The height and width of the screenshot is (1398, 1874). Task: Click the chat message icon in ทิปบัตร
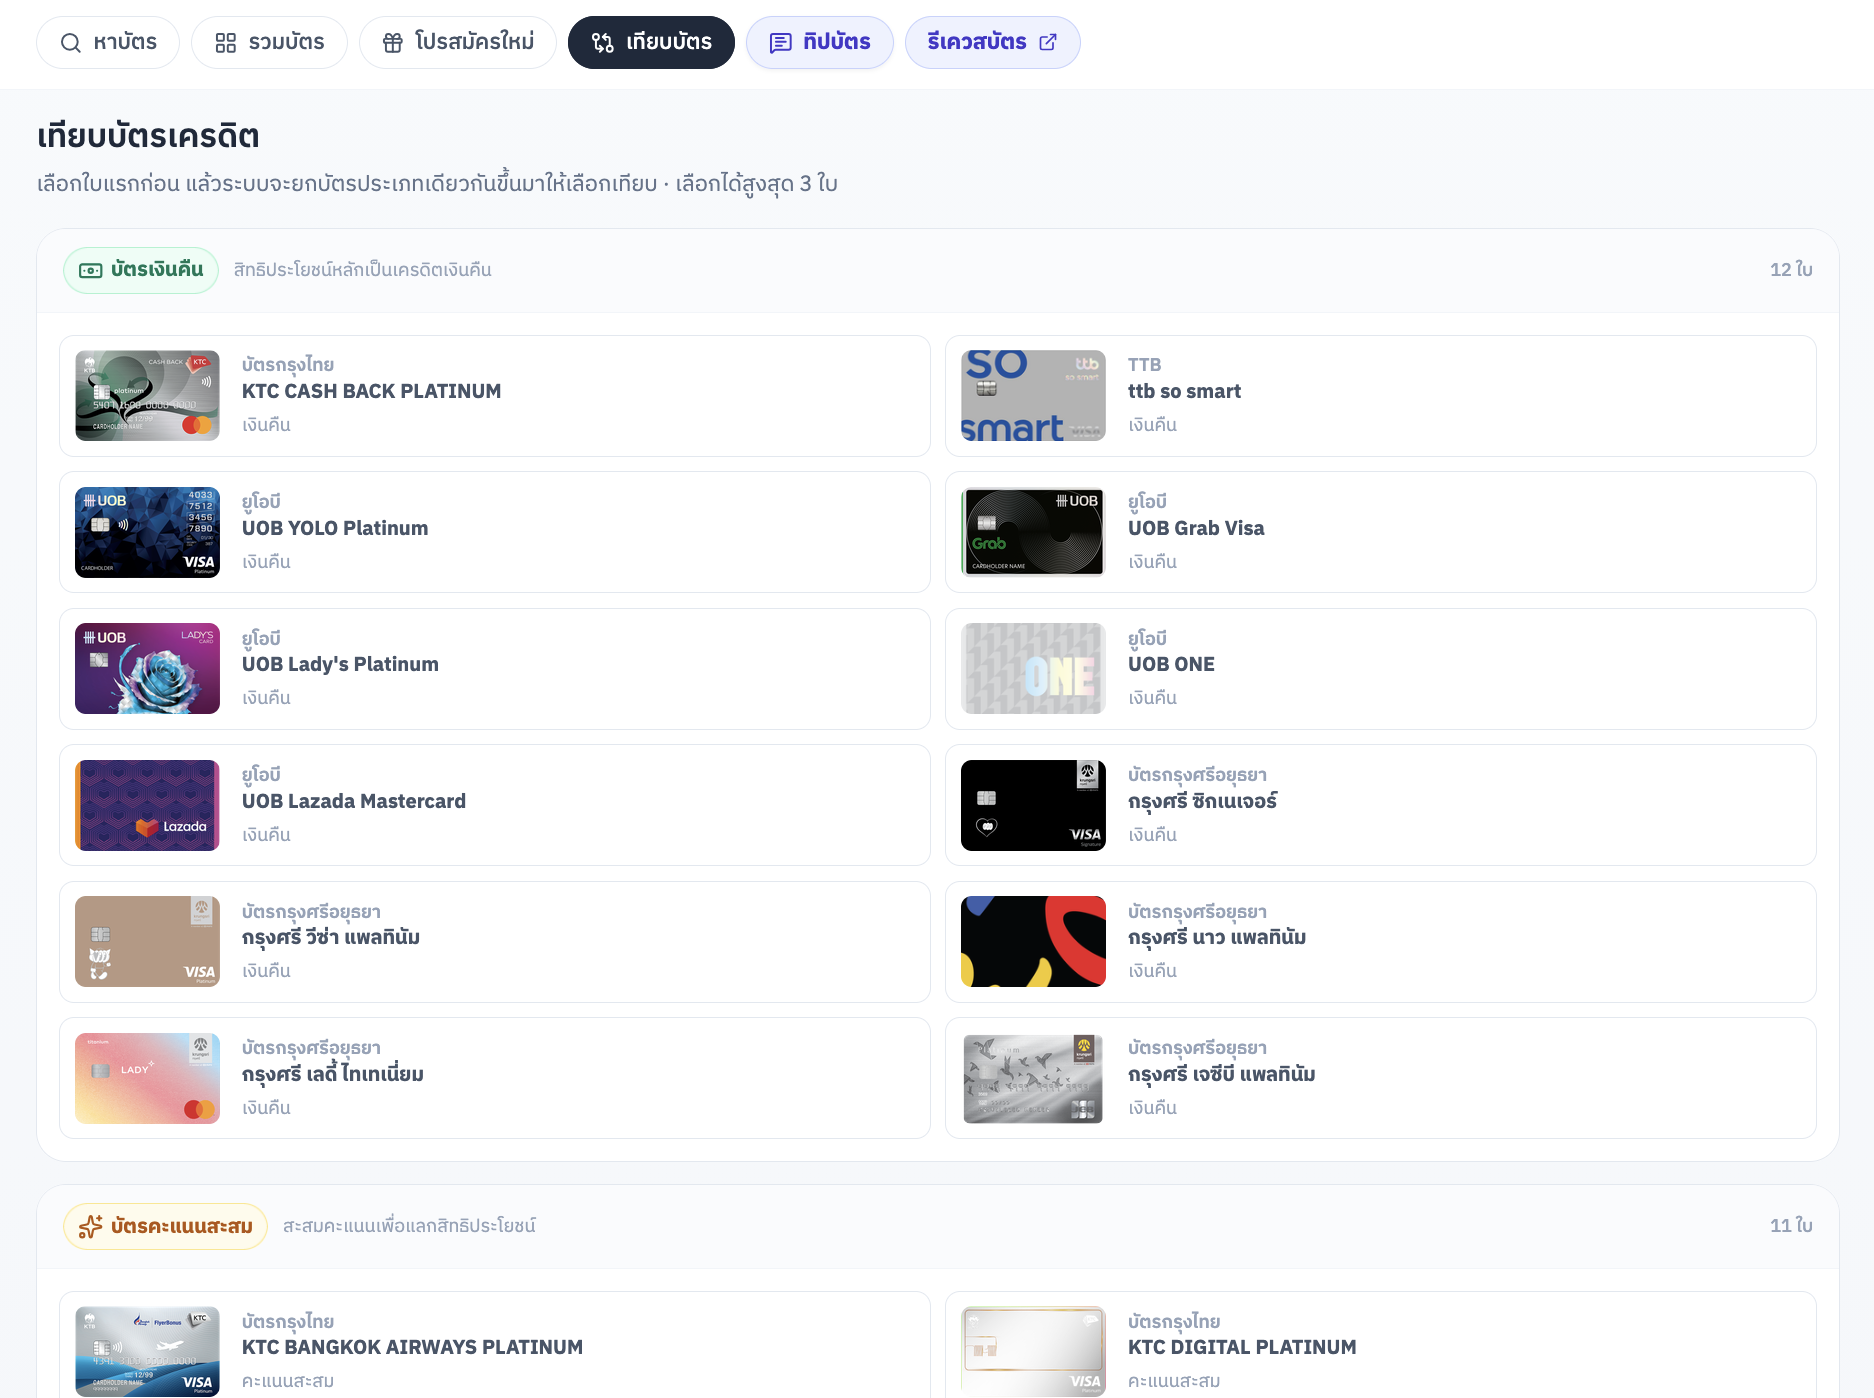click(780, 43)
